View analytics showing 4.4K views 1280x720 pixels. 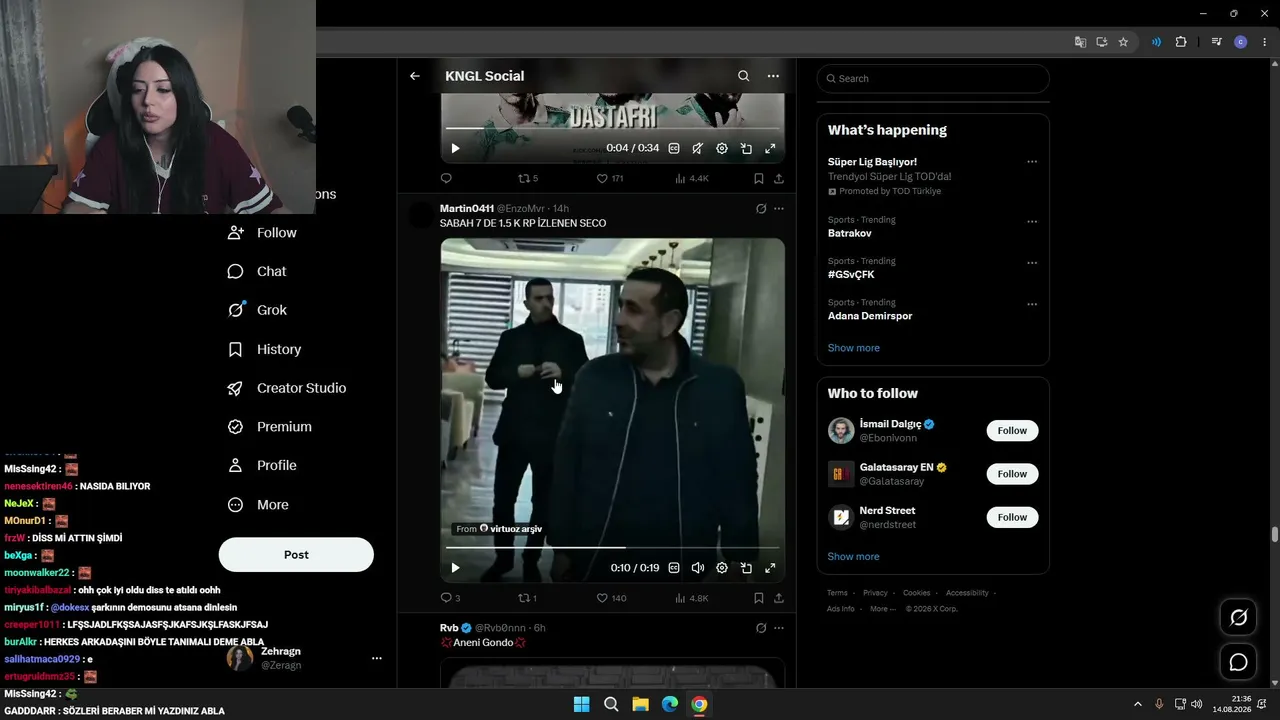coord(692,179)
